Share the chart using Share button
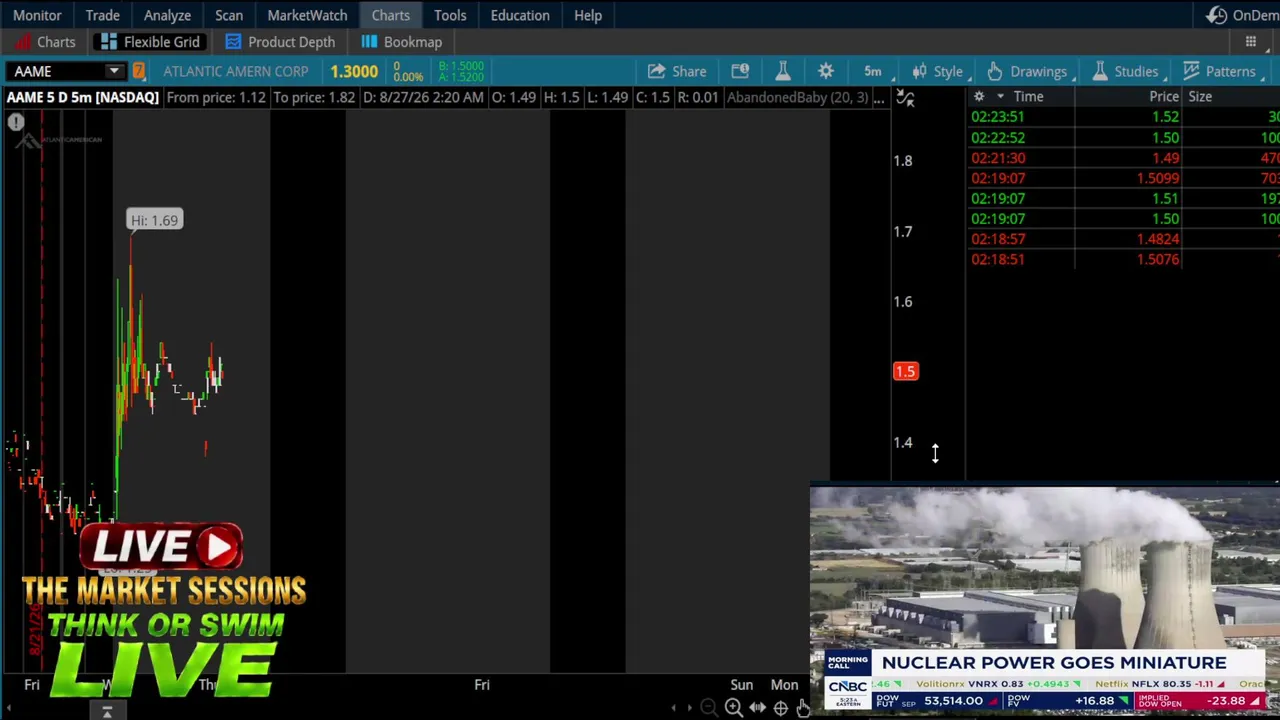This screenshot has height=720, width=1280. point(677,71)
